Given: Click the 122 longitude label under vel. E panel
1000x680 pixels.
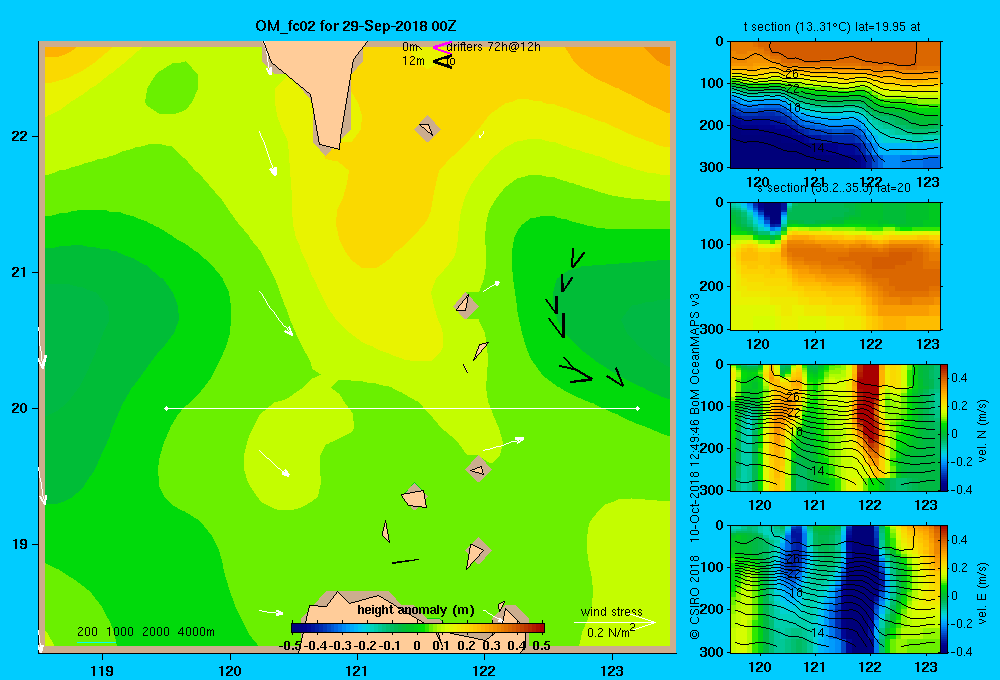Looking at the screenshot, I should tap(871, 667).
